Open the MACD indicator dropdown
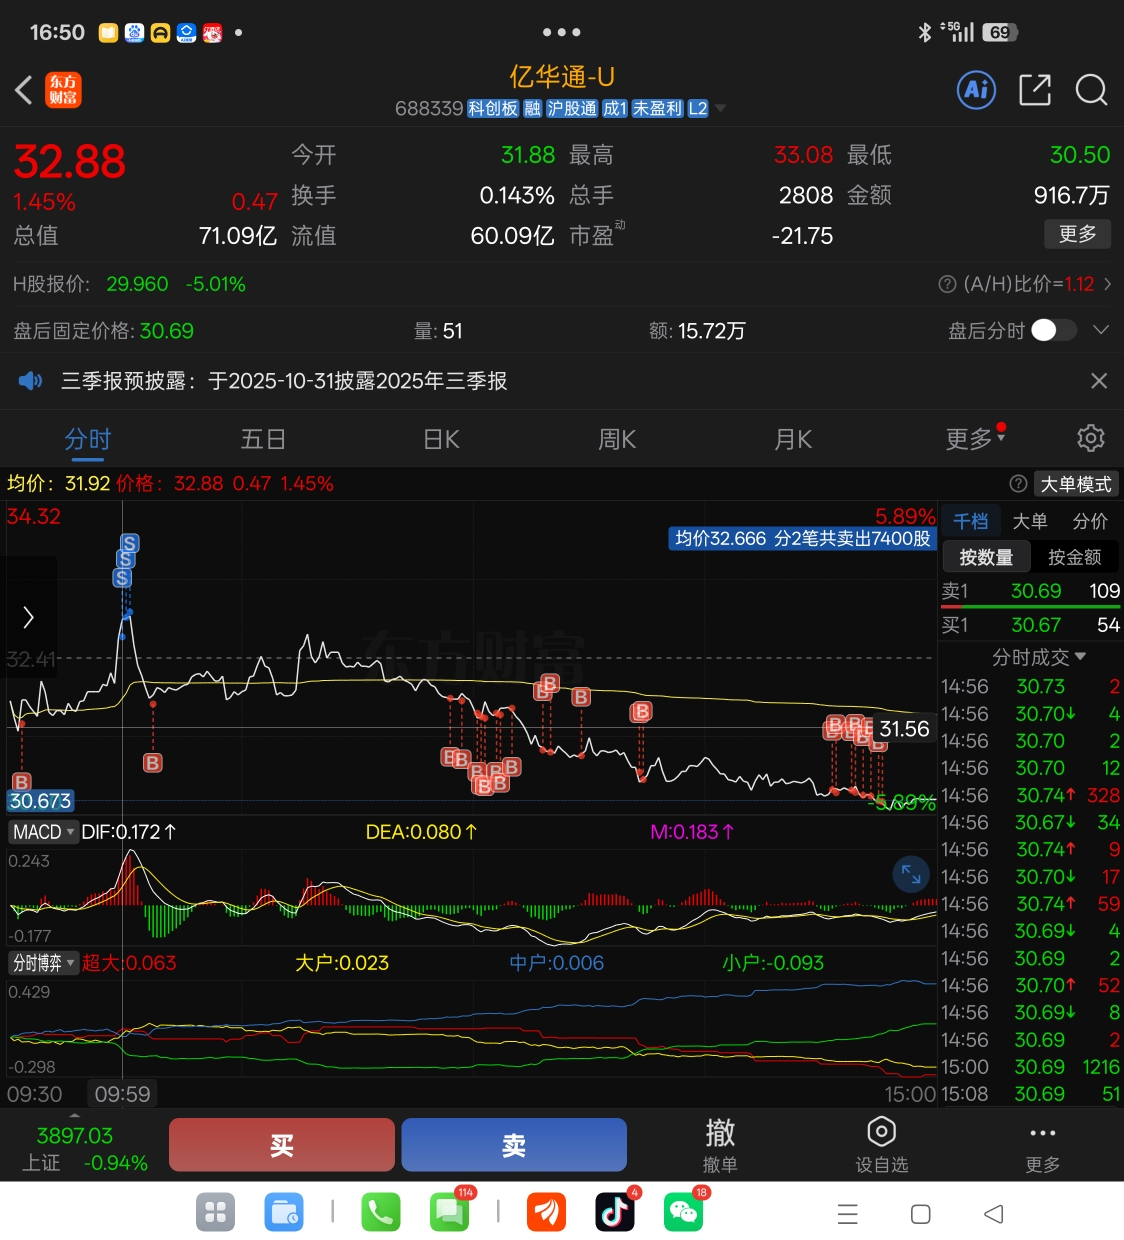 (x=44, y=832)
